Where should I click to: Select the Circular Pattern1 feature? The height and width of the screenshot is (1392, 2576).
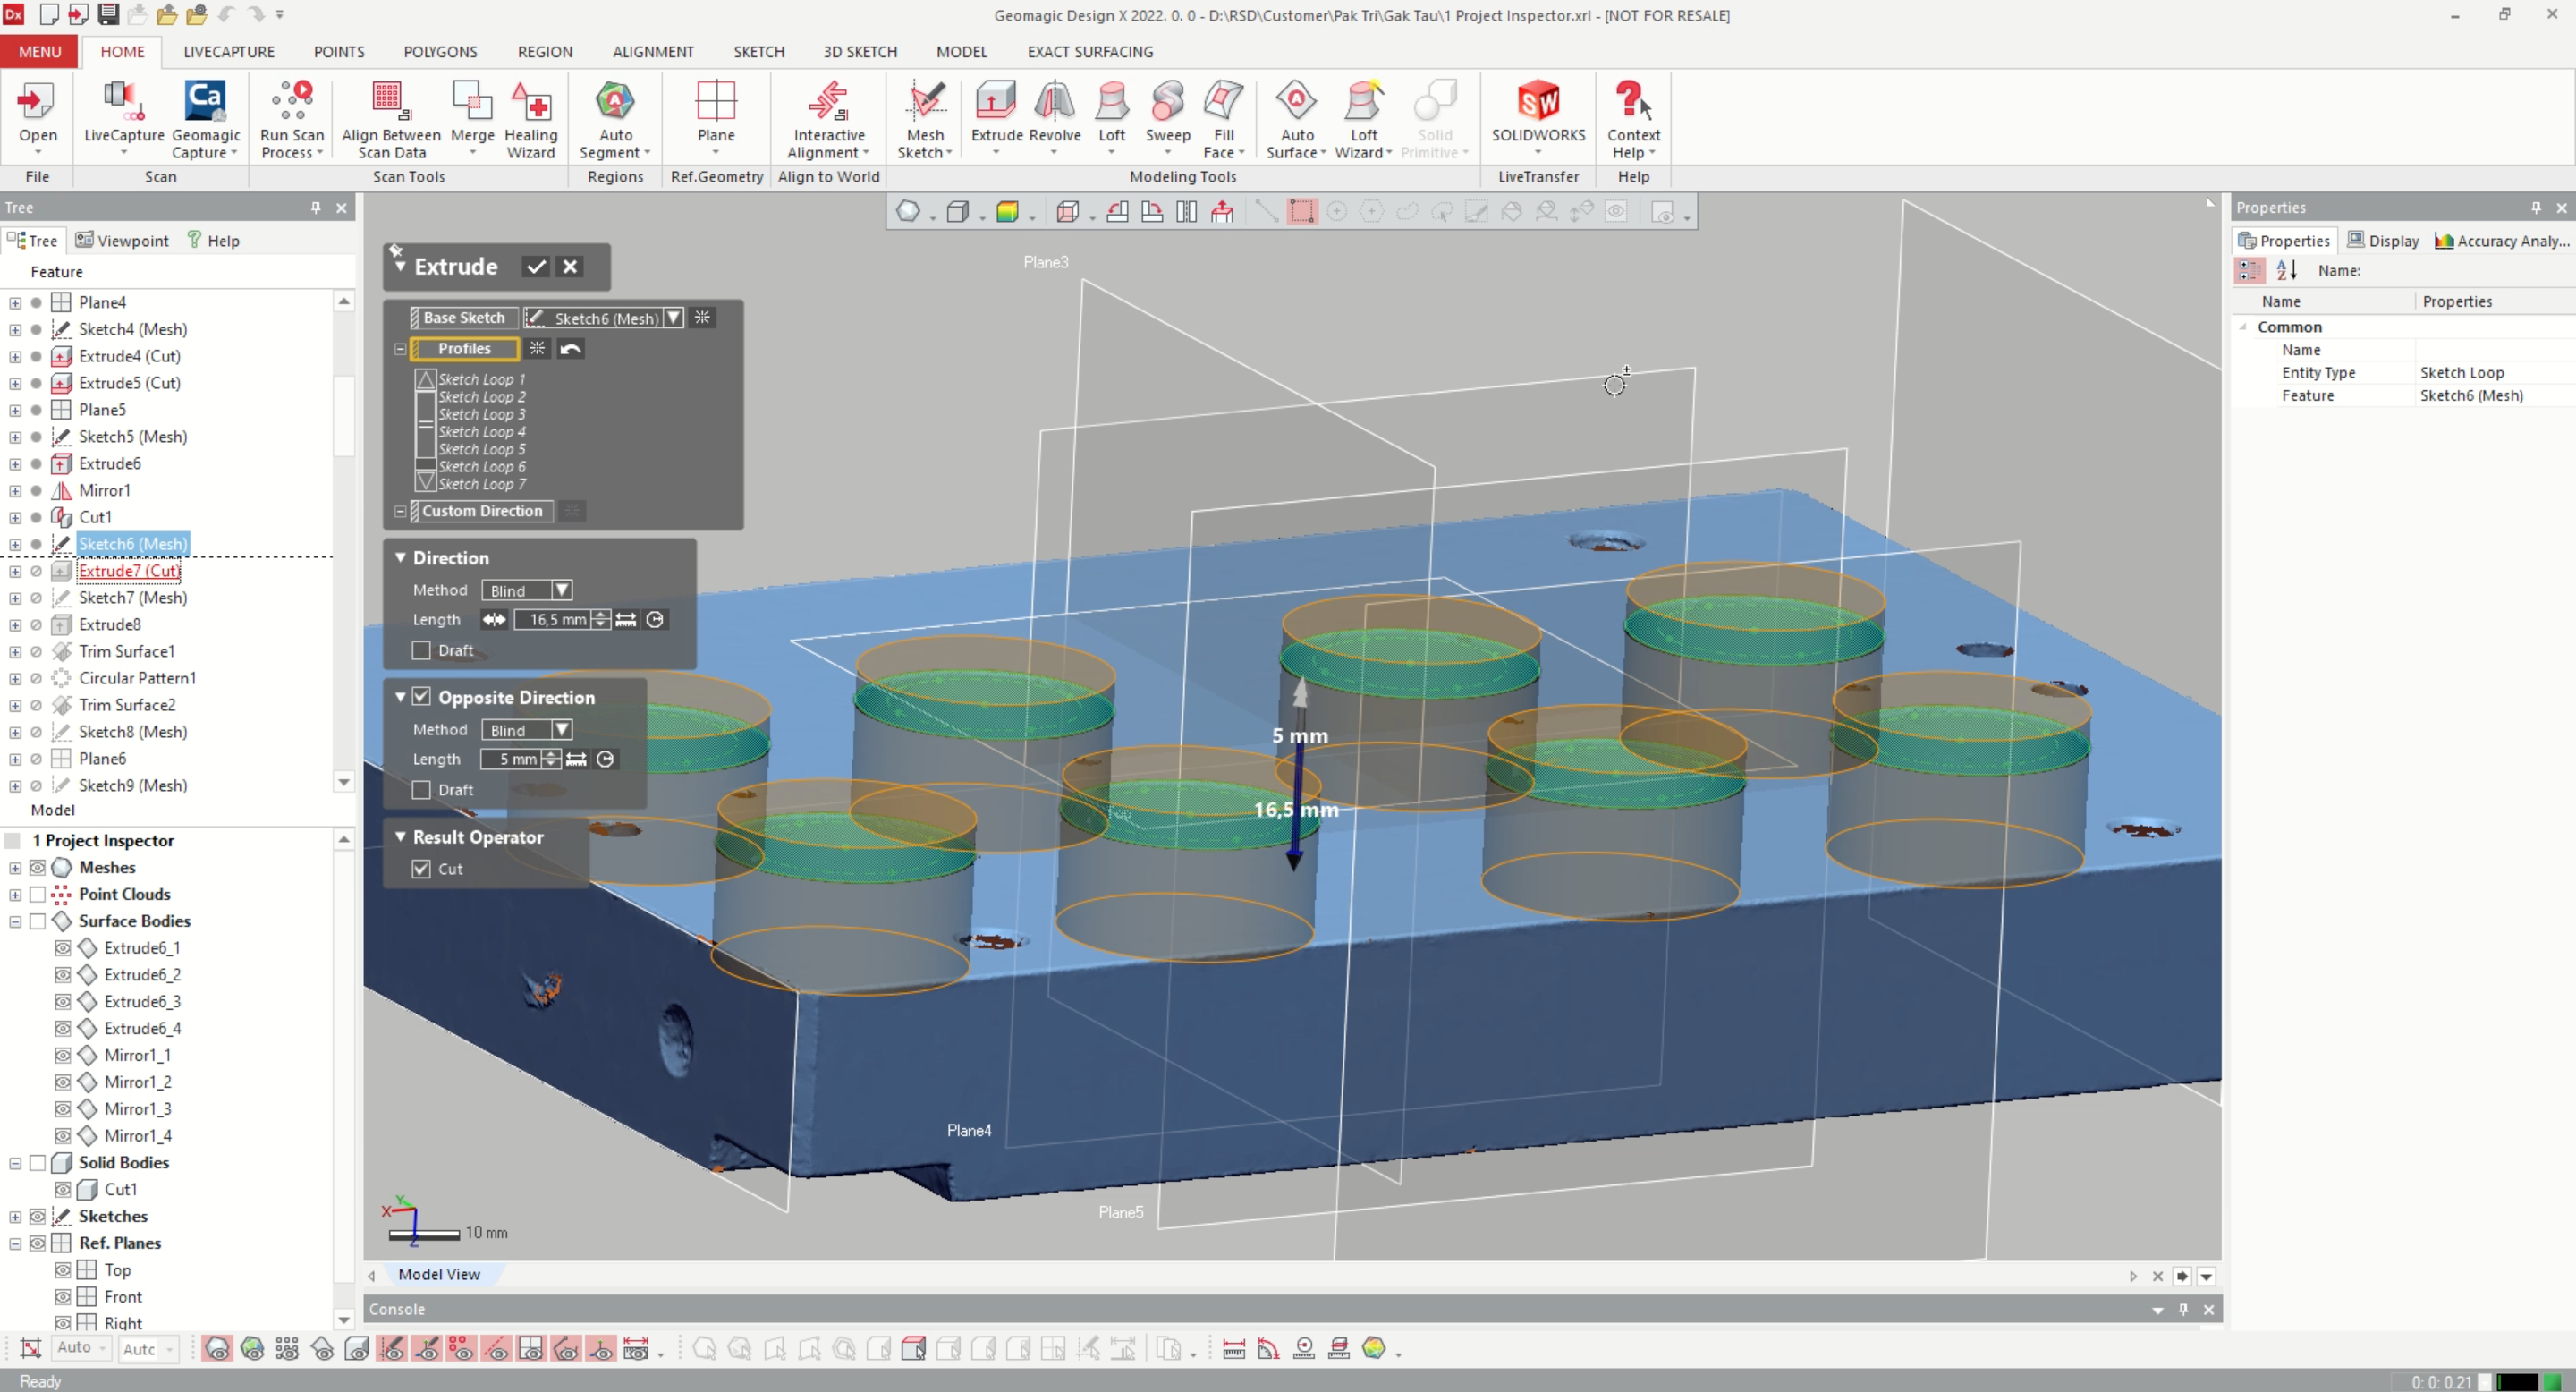point(137,678)
